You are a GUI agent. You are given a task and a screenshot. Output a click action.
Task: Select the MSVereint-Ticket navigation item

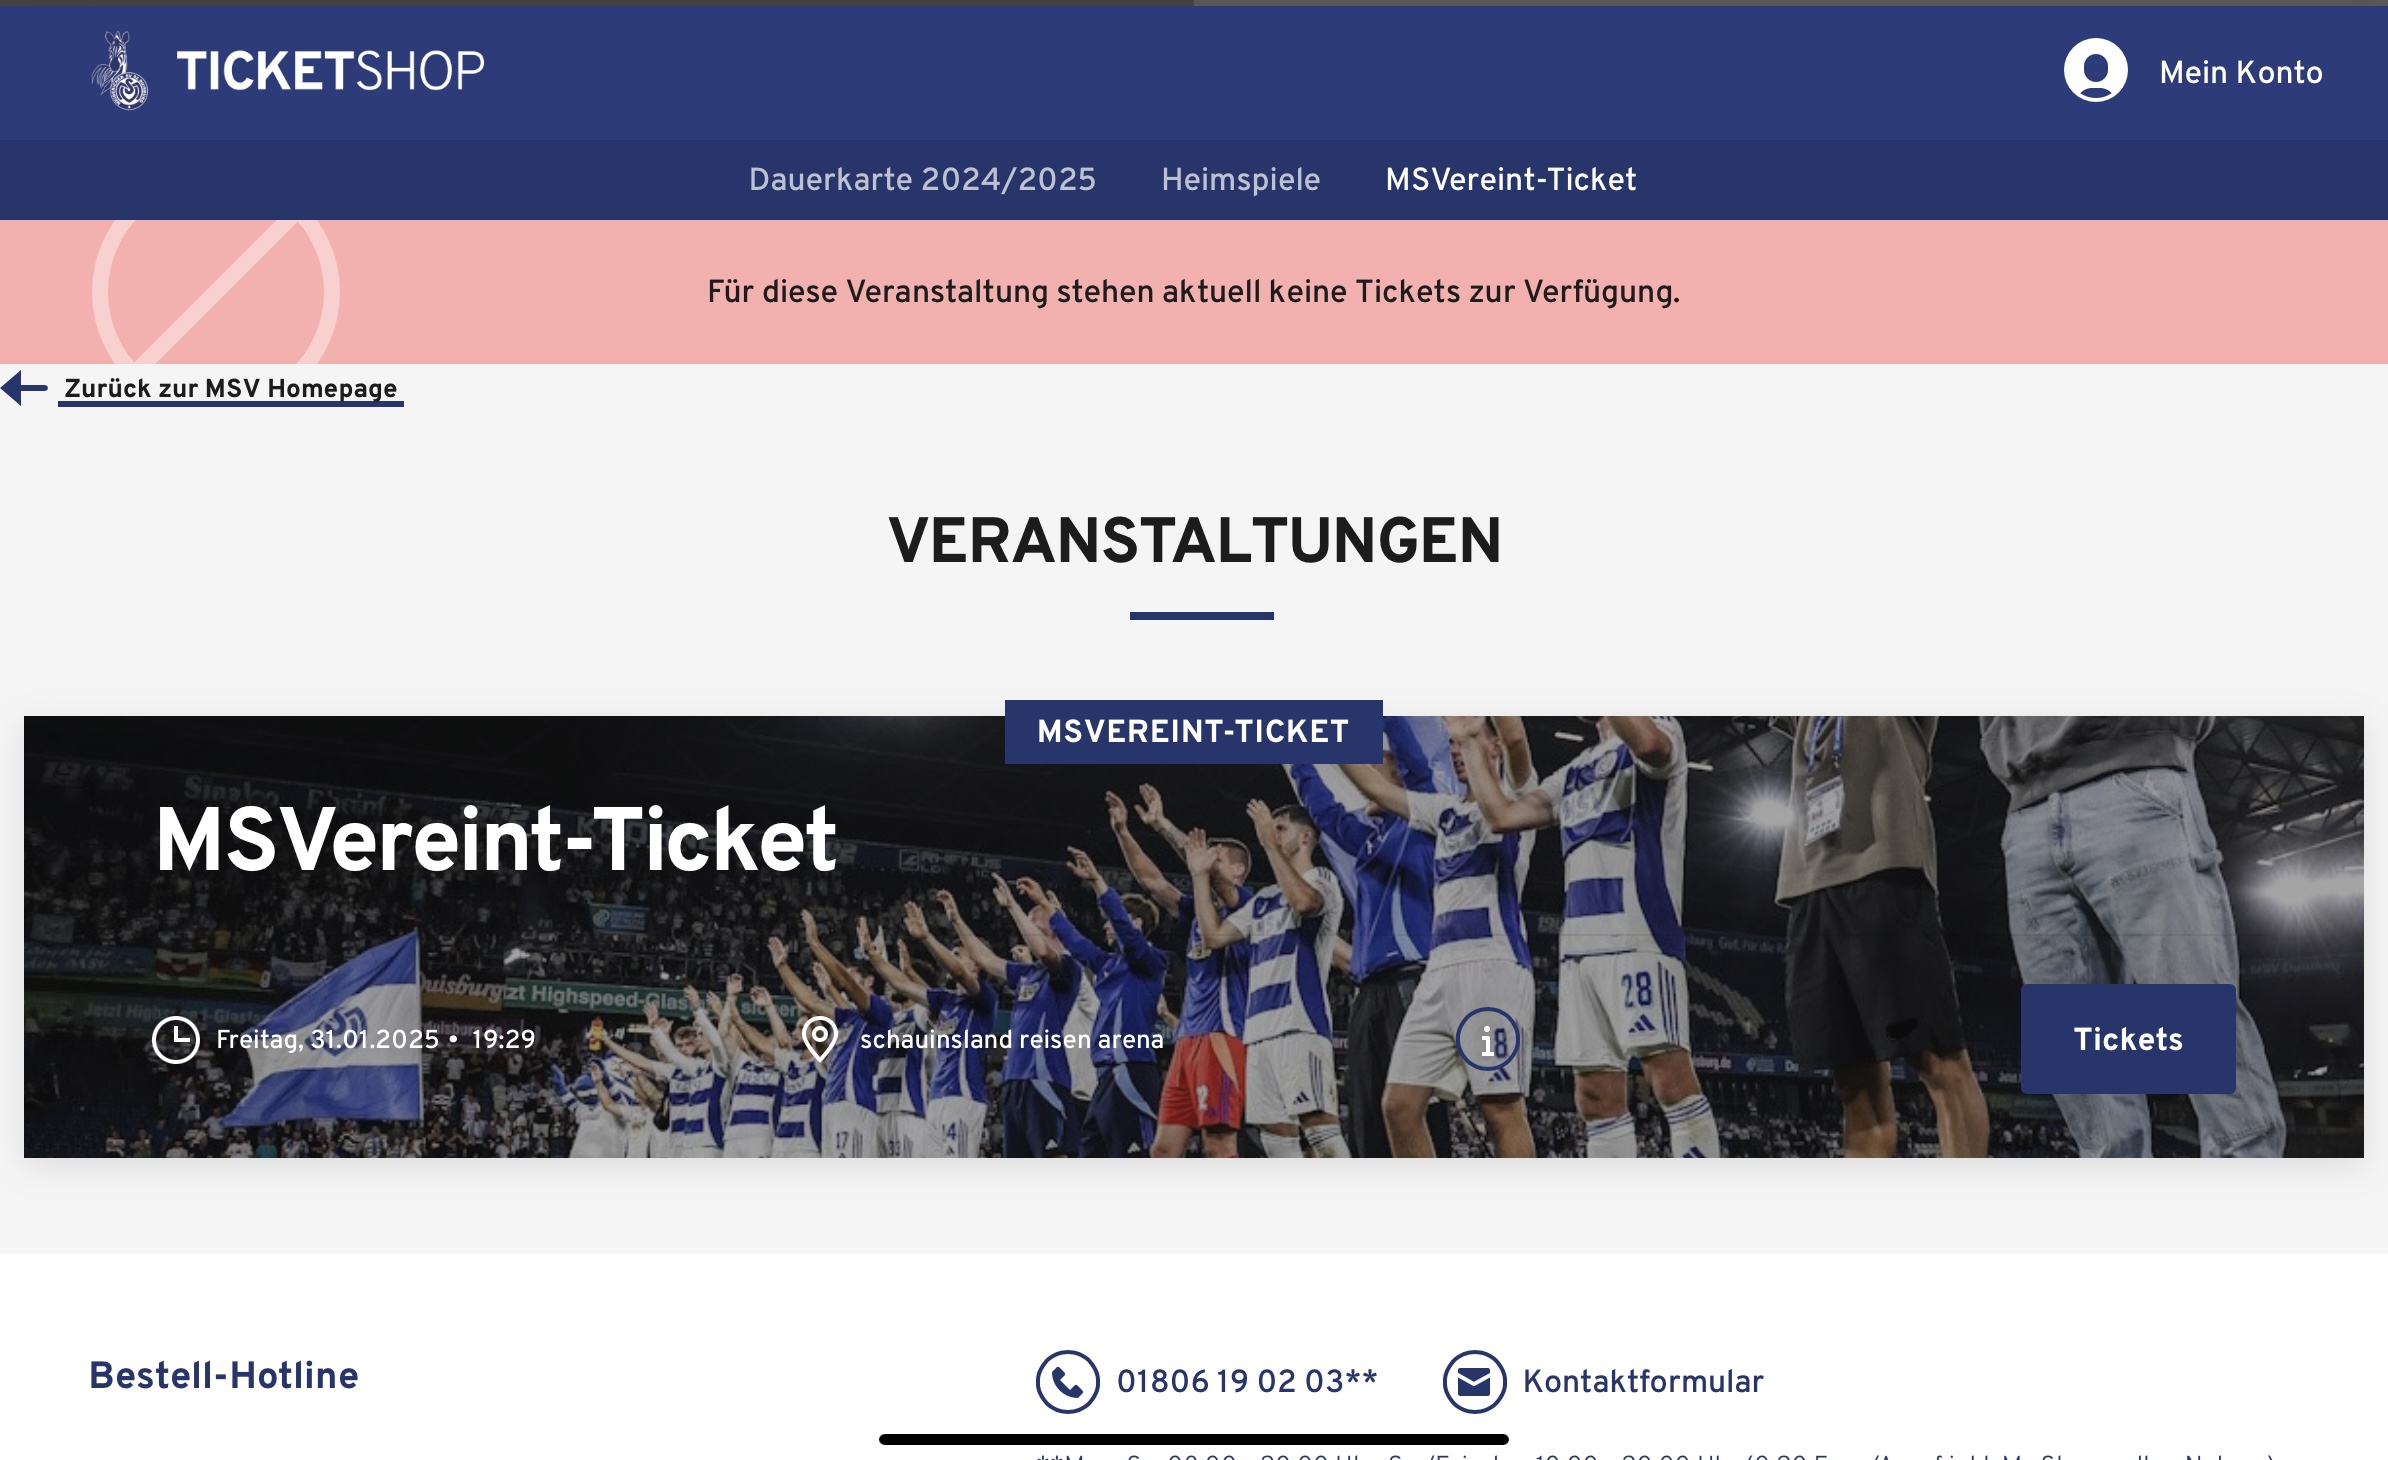(x=1511, y=180)
